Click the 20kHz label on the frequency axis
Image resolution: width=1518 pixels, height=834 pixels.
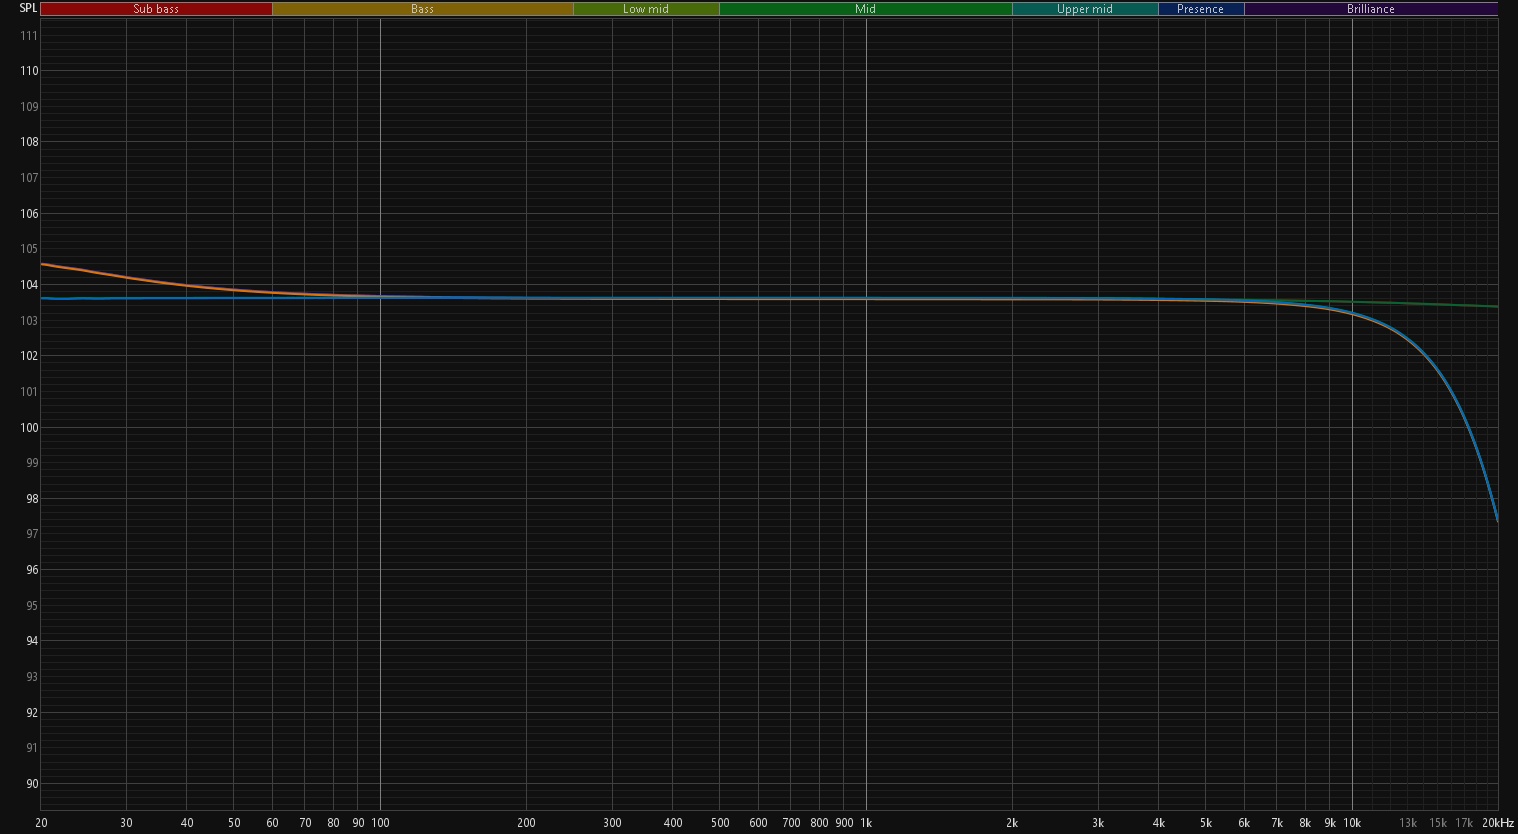click(x=1496, y=823)
